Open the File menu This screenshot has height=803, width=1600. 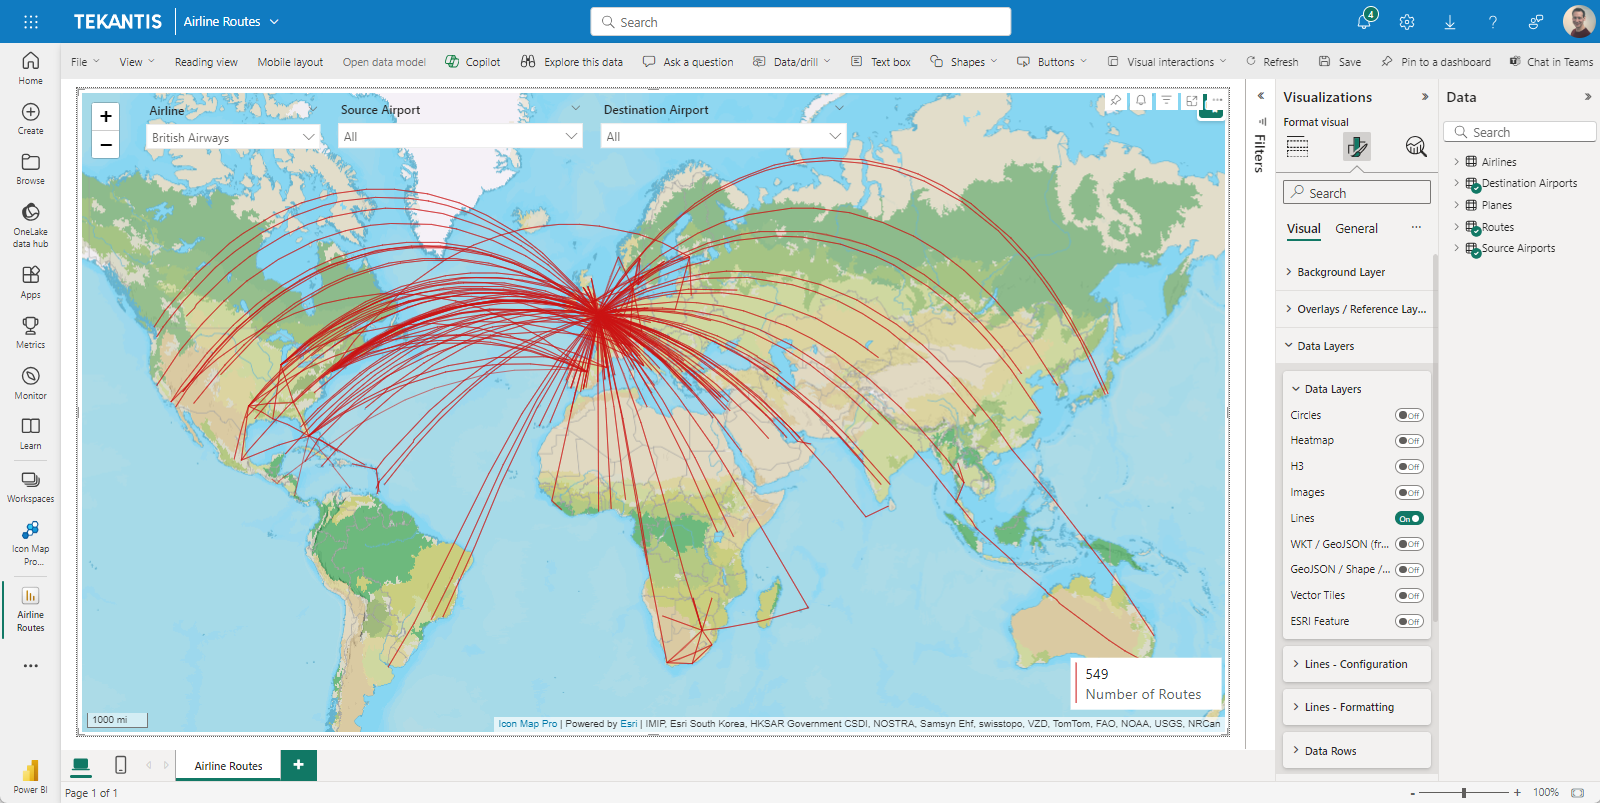click(85, 62)
